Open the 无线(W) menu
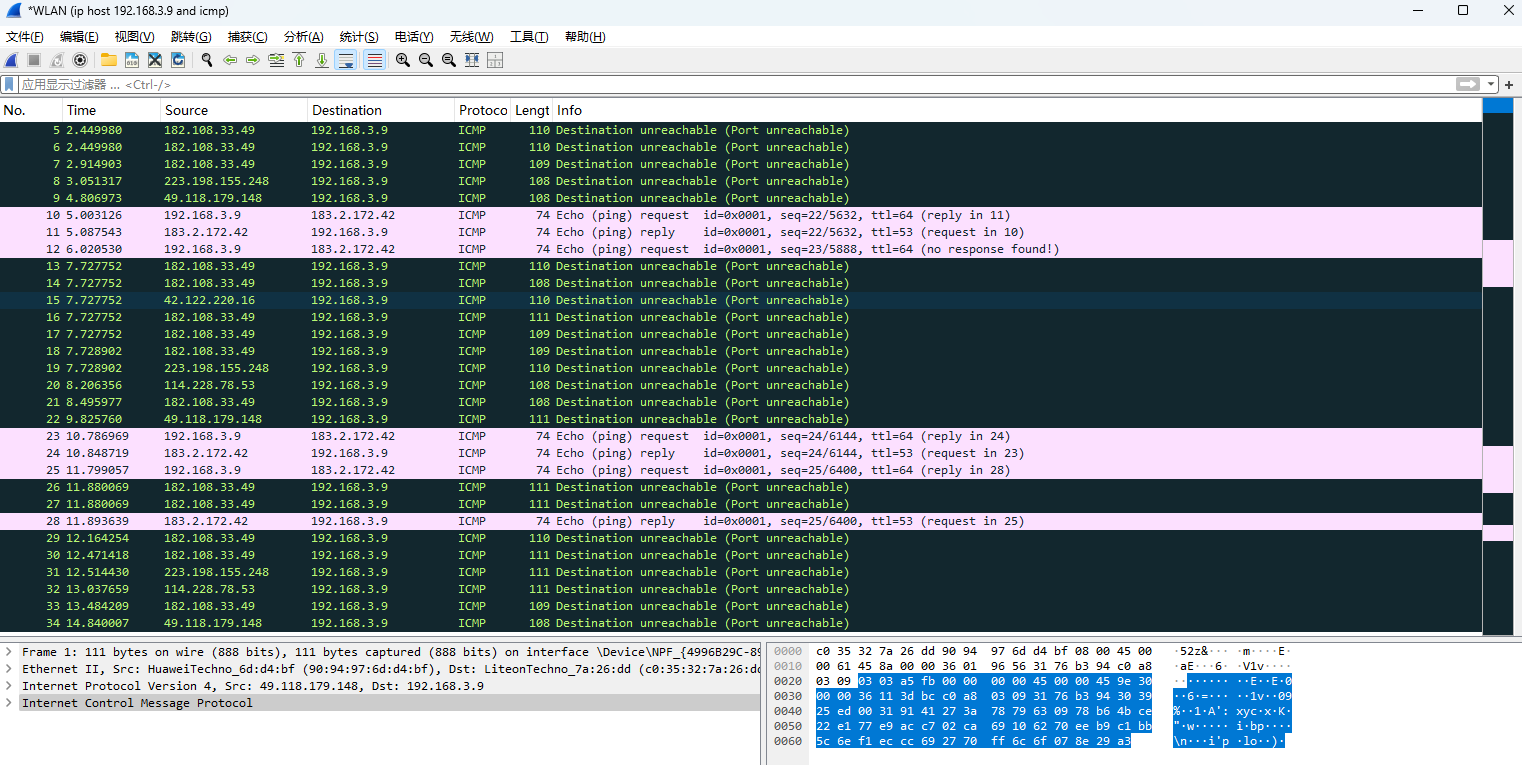 [471, 37]
